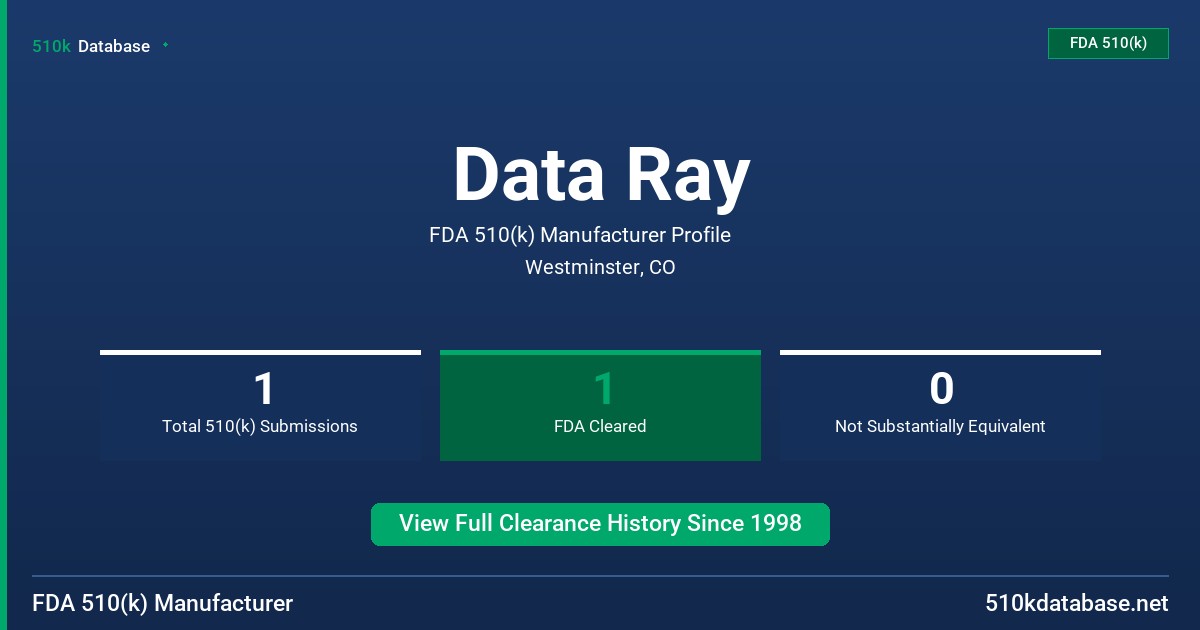Screen dimensions: 1200x630
Task: Click the FDA 510(k) badge
Action: 1108,43
